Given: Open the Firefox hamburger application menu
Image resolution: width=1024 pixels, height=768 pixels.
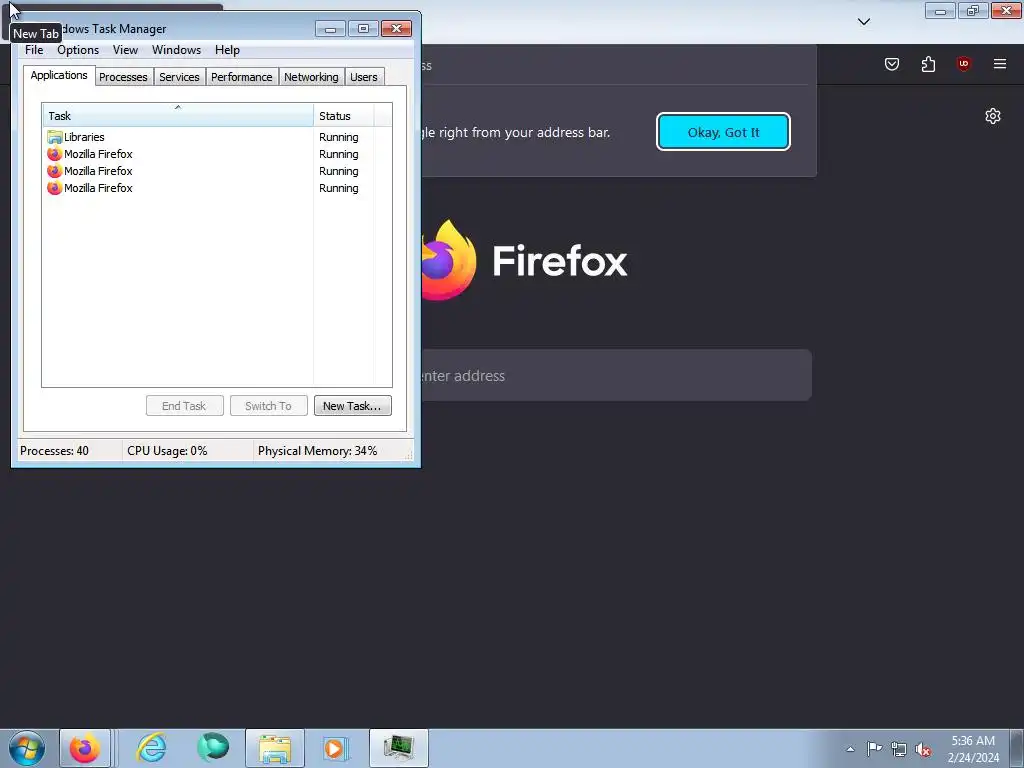Looking at the screenshot, I should click(1000, 64).
